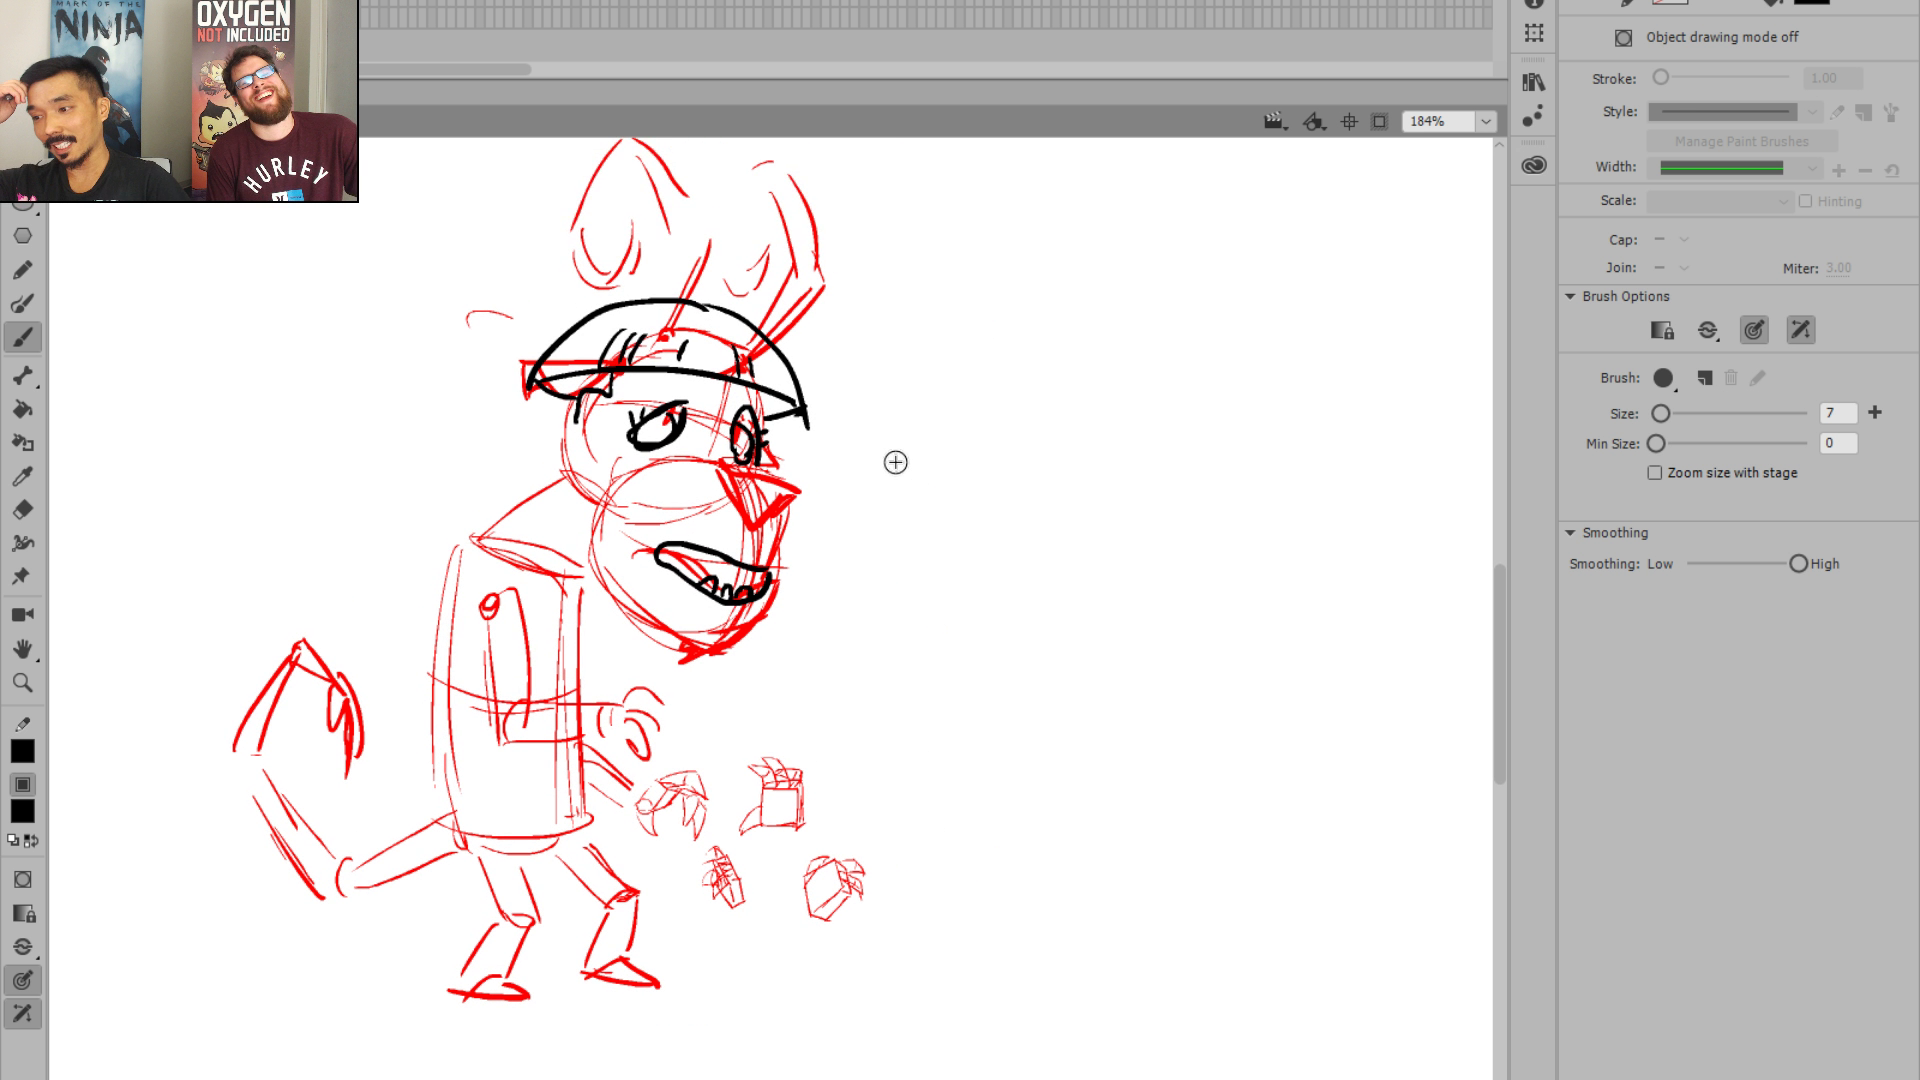Click the plus next to brush Size
This screenshot has height=1080, width=1920.
(x=1875, y=413)
